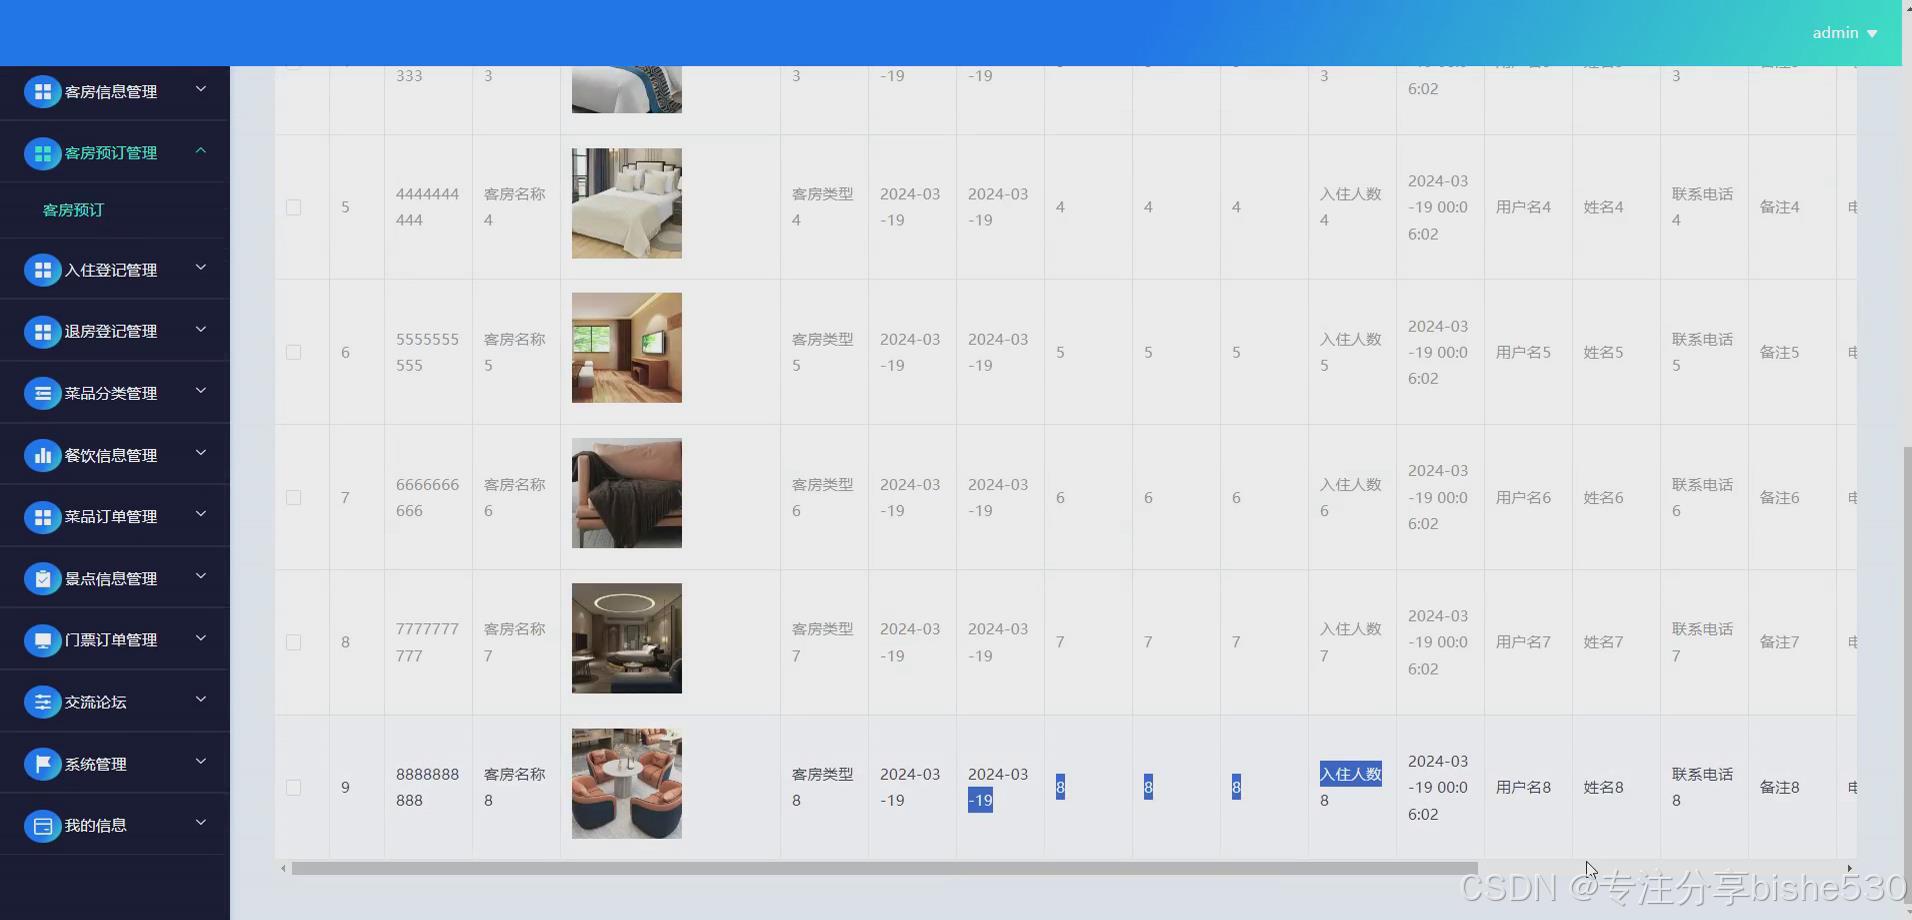Click the 餐饮信息管理 bar-chart icon

click(x=42, y=454)
